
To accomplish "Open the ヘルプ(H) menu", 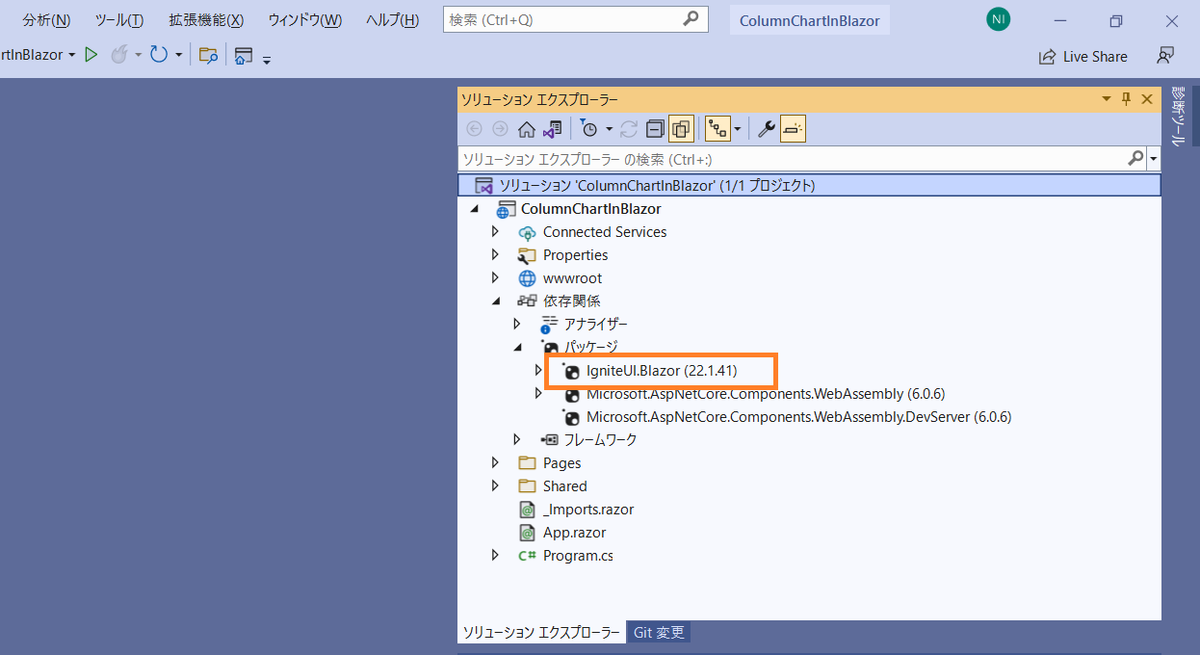I will pyautogui.click(x=392, y=20).
